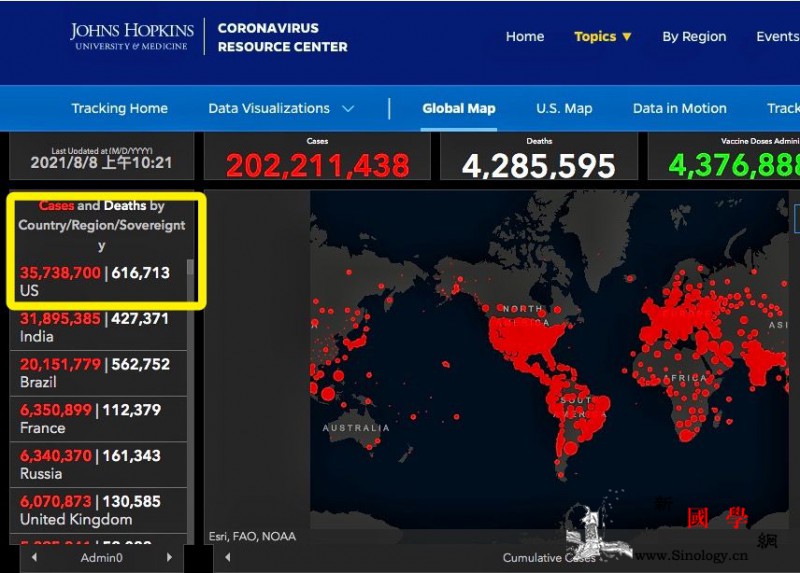Select the Brazil row in country list
This screenshot has height=573, width=800.
click(98, 373)
